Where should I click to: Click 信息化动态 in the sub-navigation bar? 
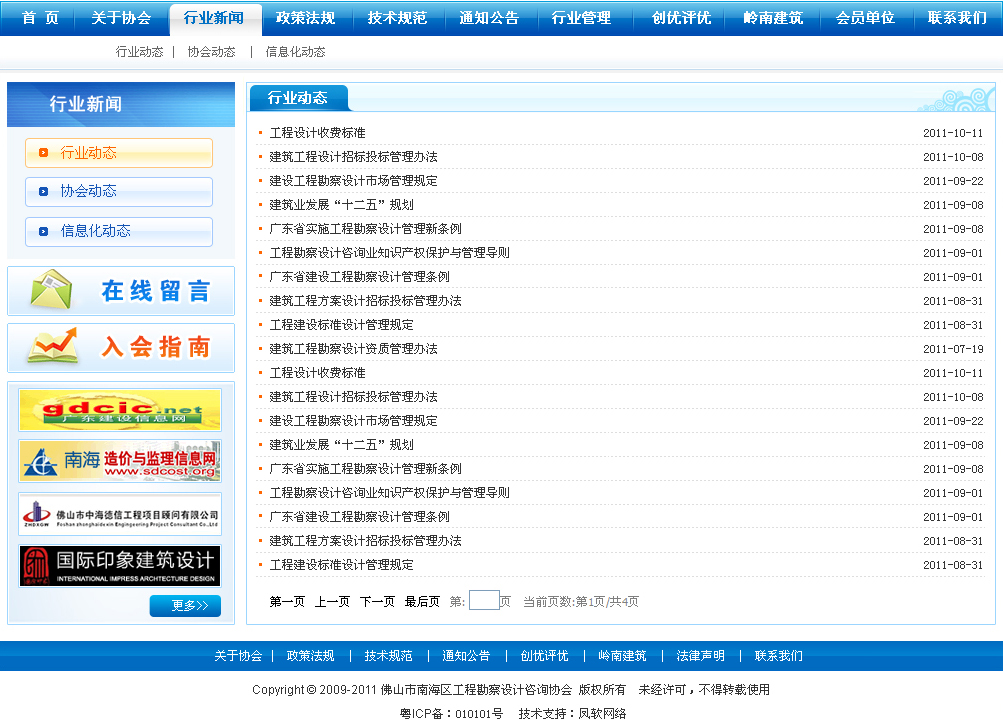point(295,52)
